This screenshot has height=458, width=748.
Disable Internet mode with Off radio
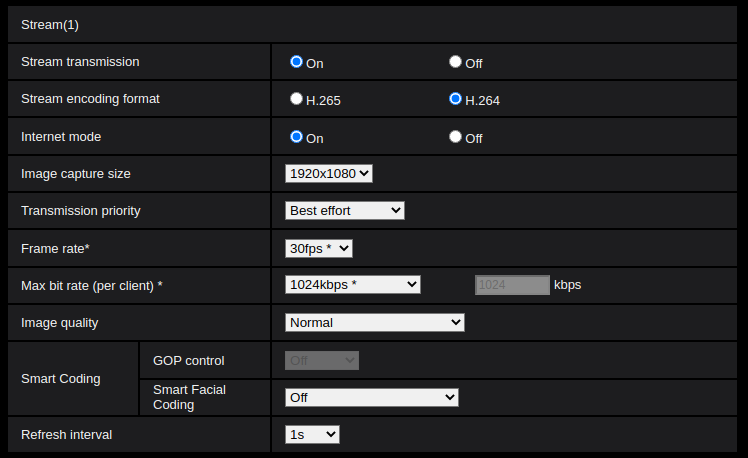pos(455,136)
